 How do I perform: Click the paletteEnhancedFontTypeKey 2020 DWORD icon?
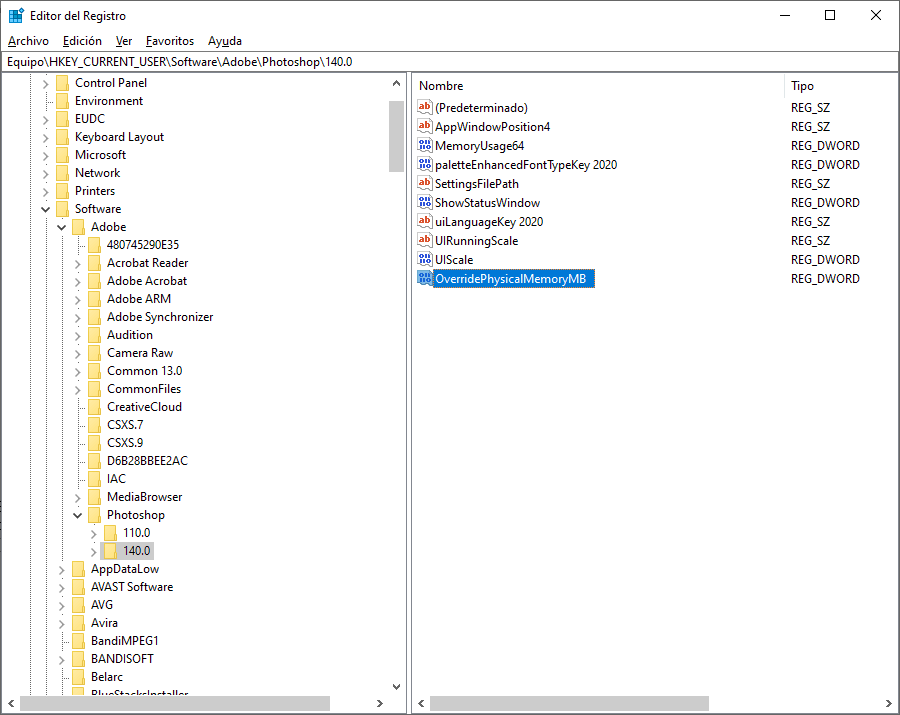(425, 164)
